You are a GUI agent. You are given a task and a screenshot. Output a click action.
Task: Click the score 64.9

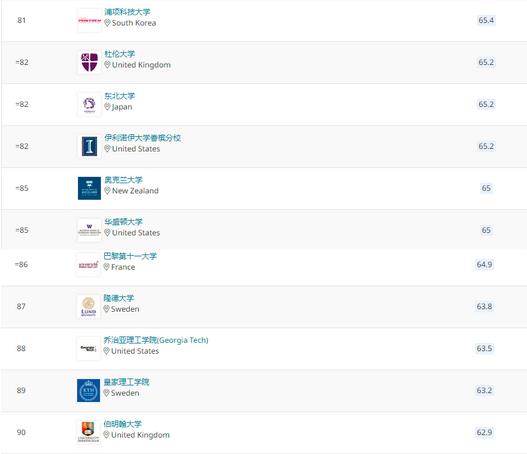click(484, 264)
